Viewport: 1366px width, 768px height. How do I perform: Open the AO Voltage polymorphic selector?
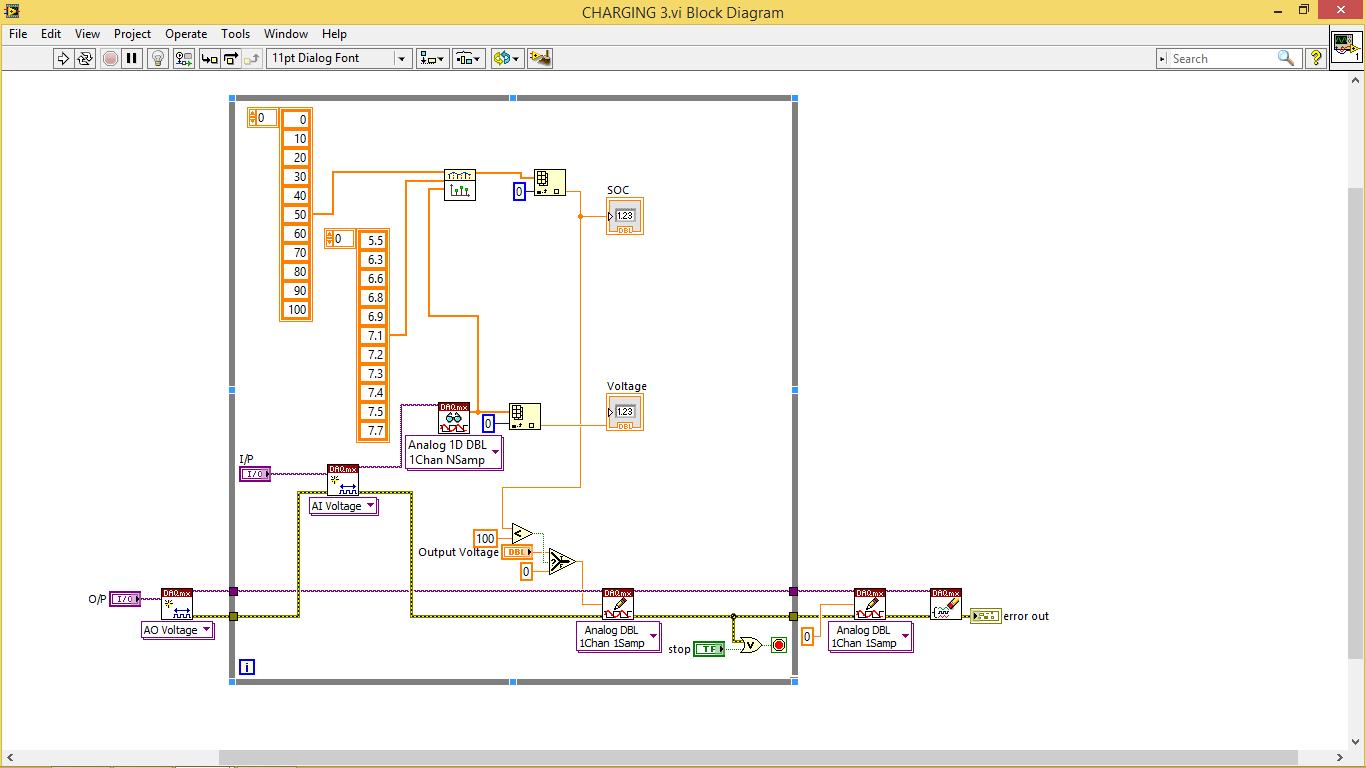[x=178, y=630]
